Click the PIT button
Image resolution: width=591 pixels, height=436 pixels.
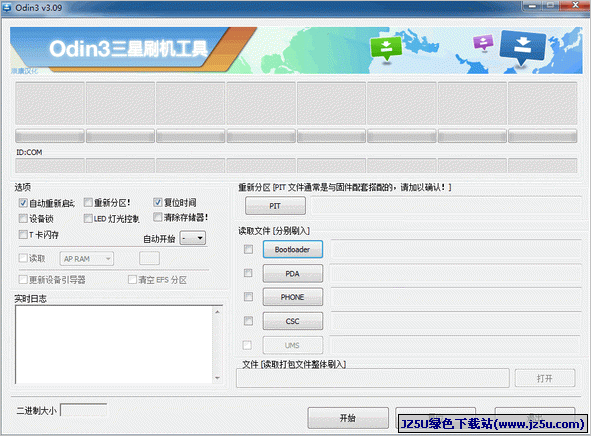275,206
